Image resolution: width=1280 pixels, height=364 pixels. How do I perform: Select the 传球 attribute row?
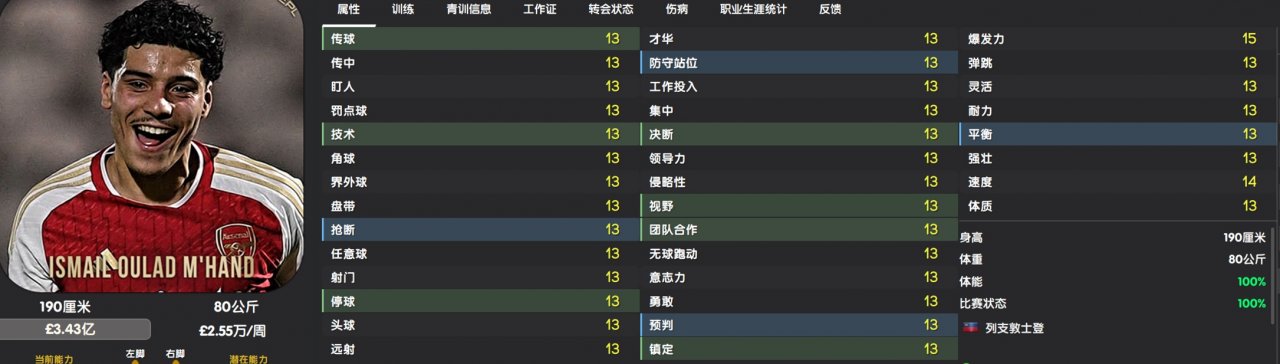coord(480,38)
